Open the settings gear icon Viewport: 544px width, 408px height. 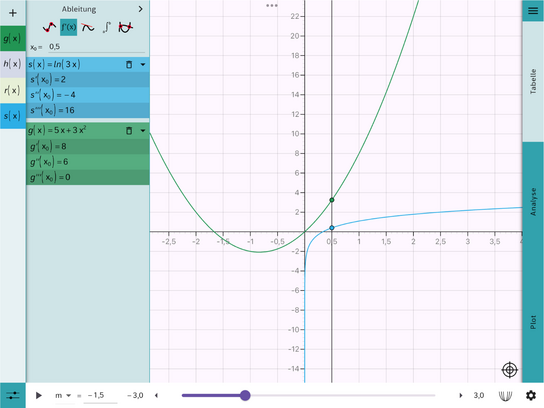(531, 395)
